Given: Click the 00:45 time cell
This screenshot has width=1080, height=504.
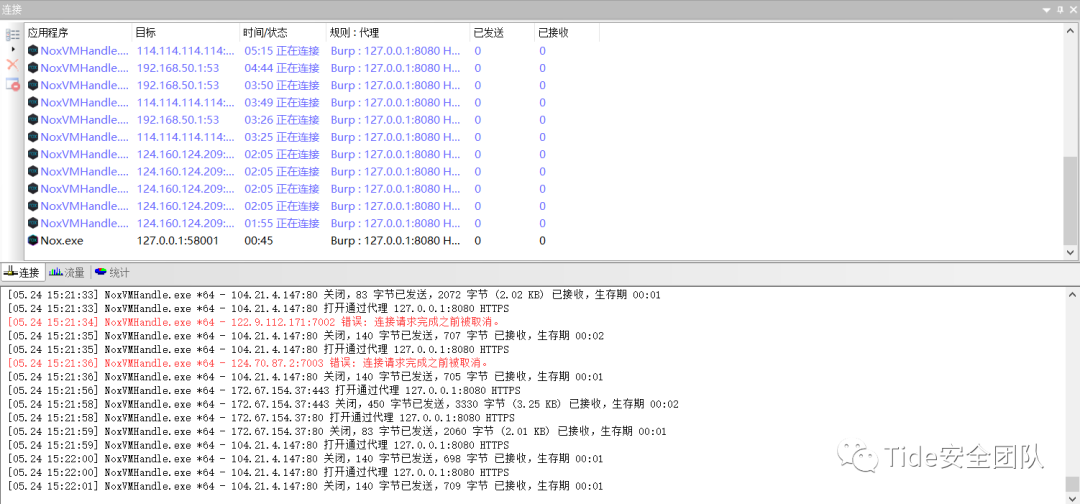Looking at the screenshot, I should [258, 240].
